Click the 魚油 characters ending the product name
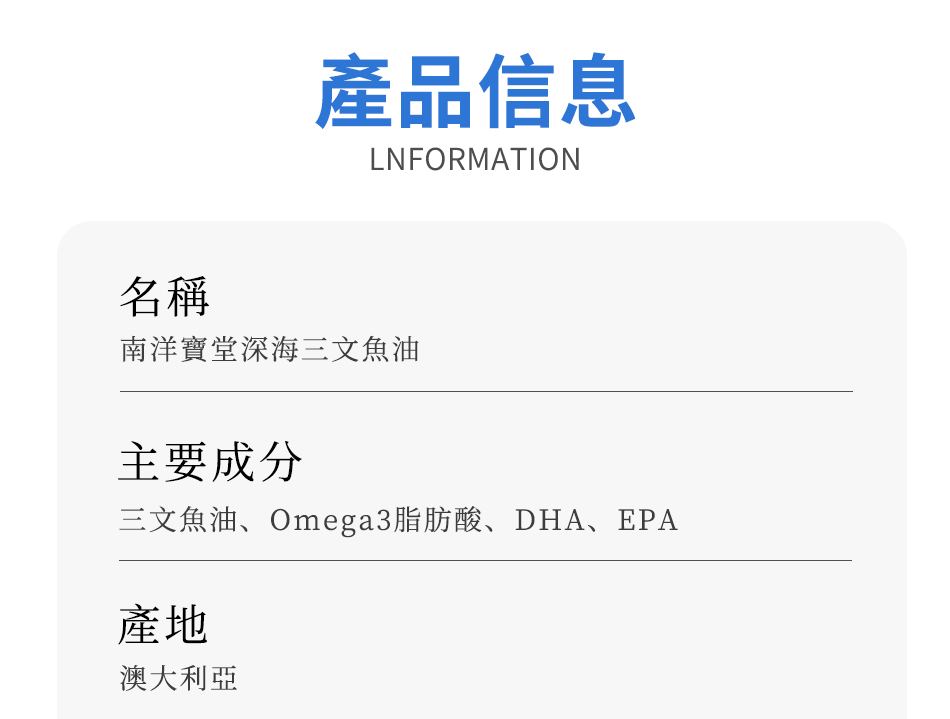This screenshot has width=950, height=719. pyautogui.click(x=389, y=350)
